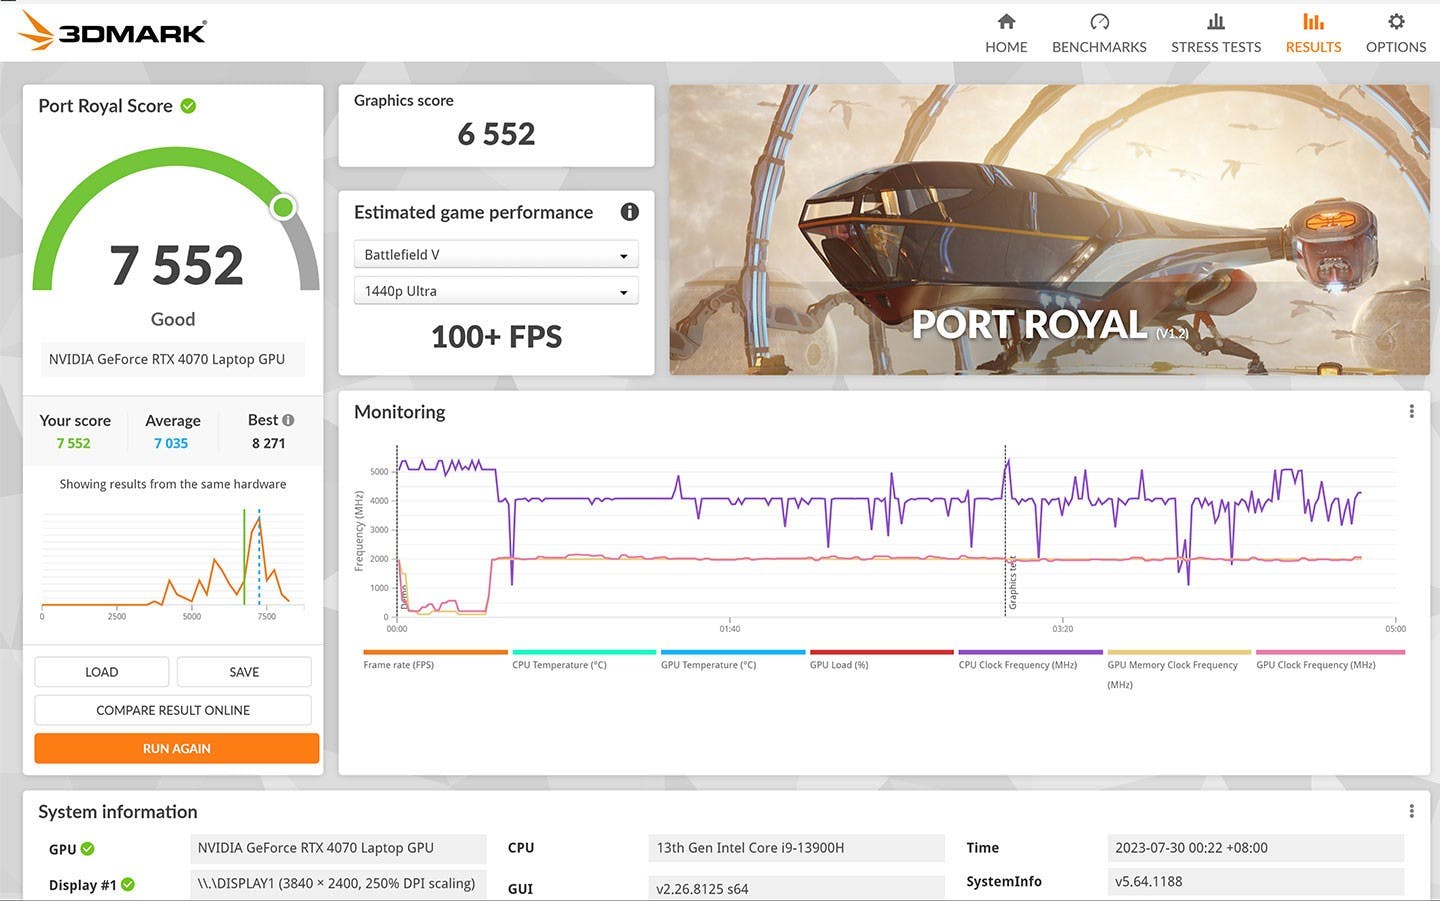
Task: Open the Monitoring panel three-dot menu
Action: (1411, 412)
